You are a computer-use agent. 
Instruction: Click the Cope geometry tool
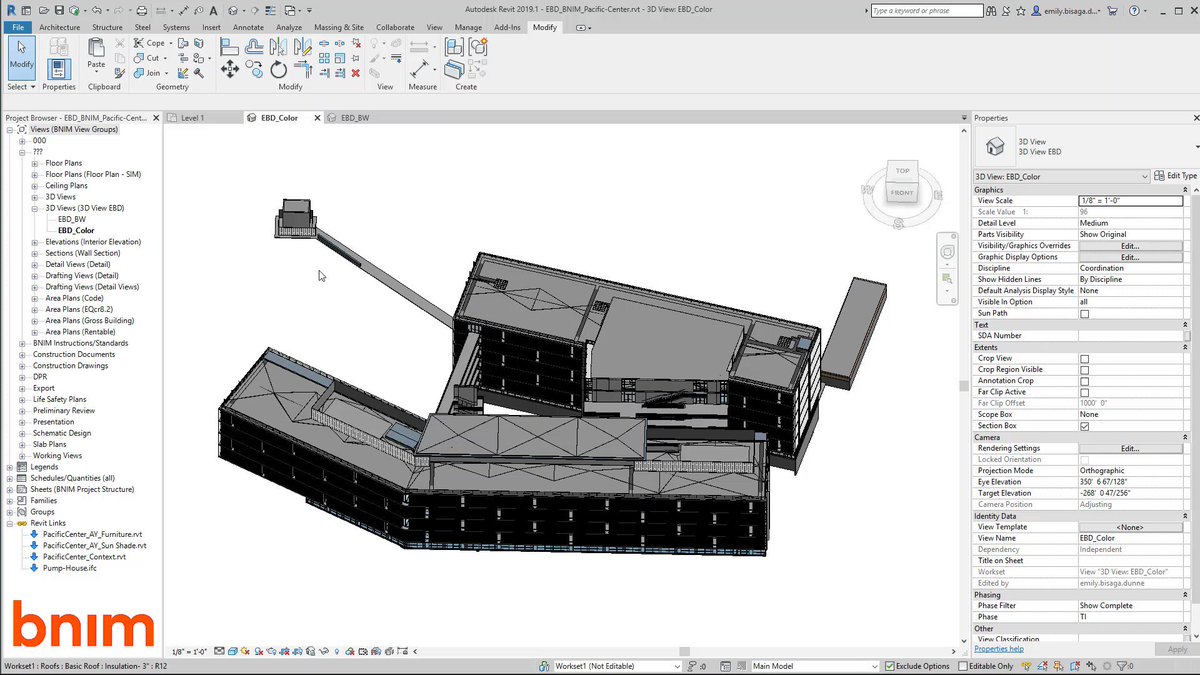tap(151, 43)
